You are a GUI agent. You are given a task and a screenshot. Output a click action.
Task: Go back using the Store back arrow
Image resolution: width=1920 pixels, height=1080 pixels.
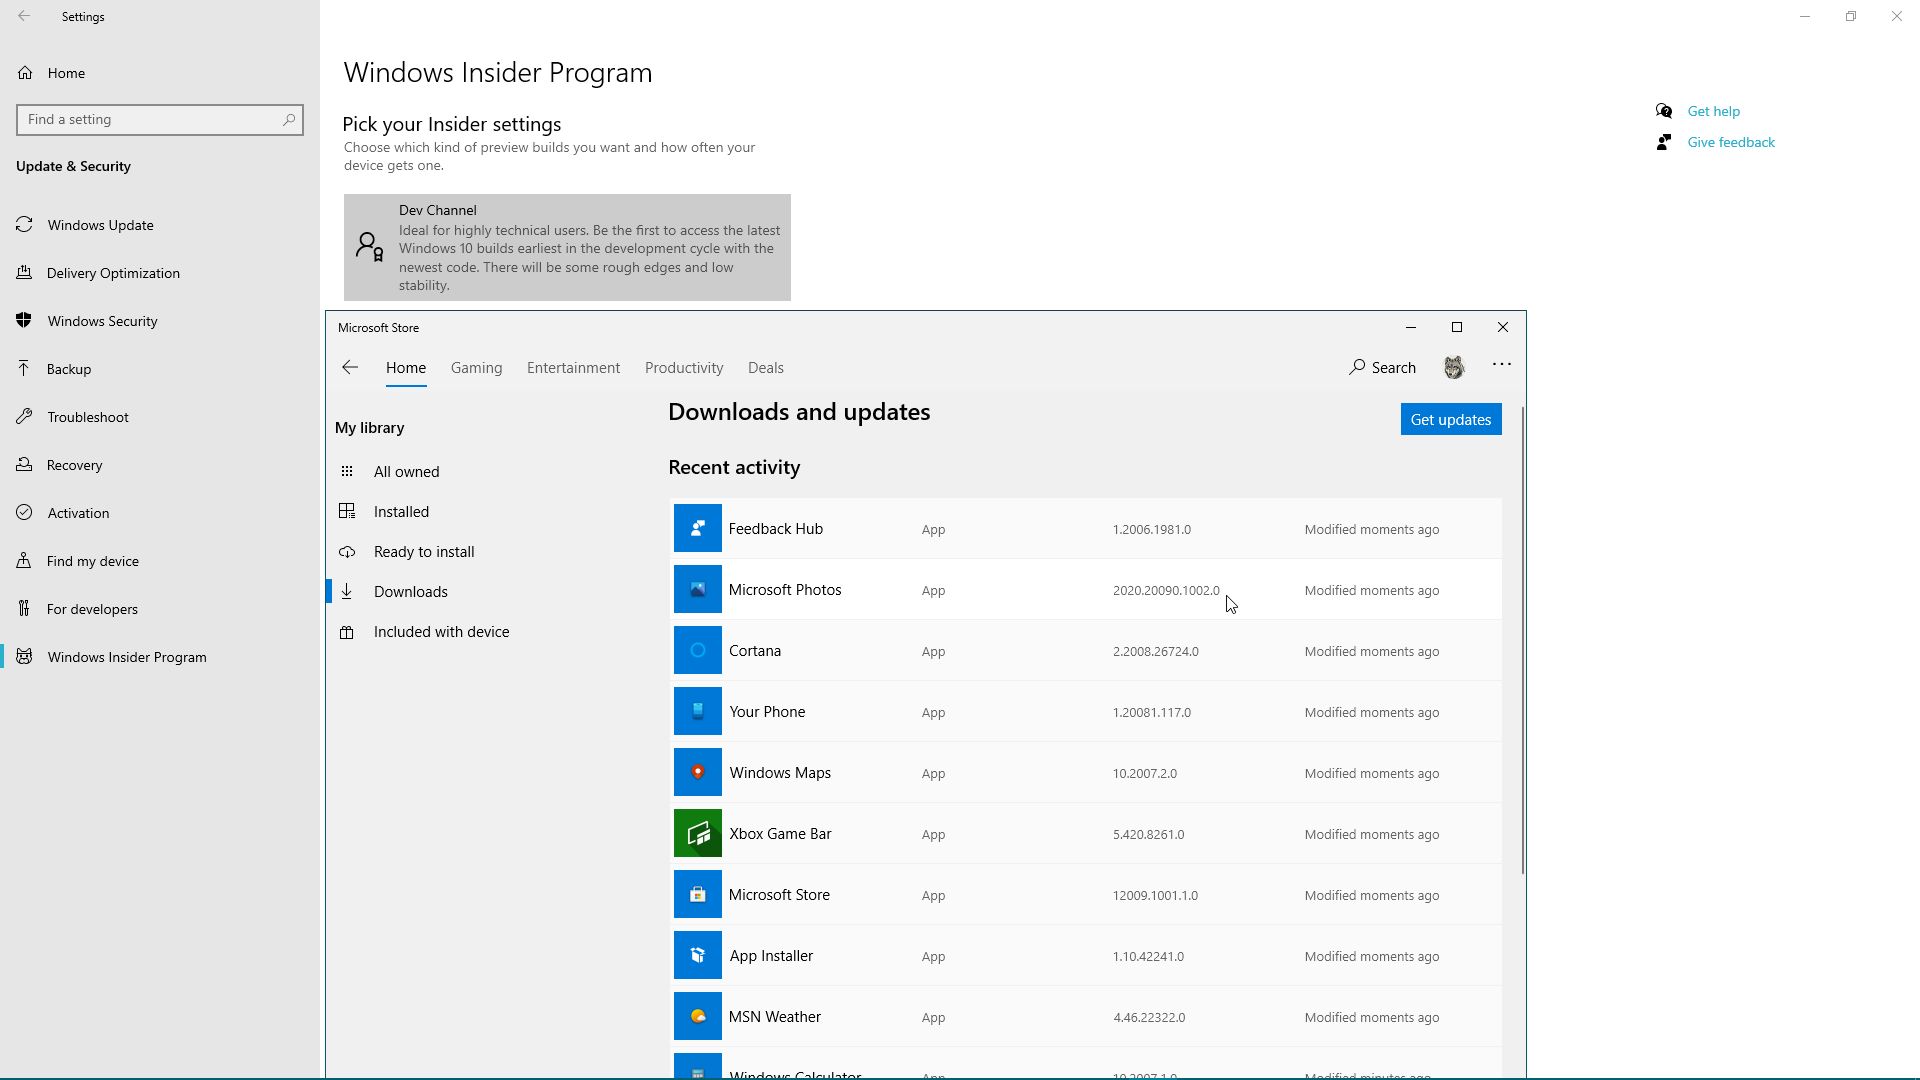[x=350, y=368]
